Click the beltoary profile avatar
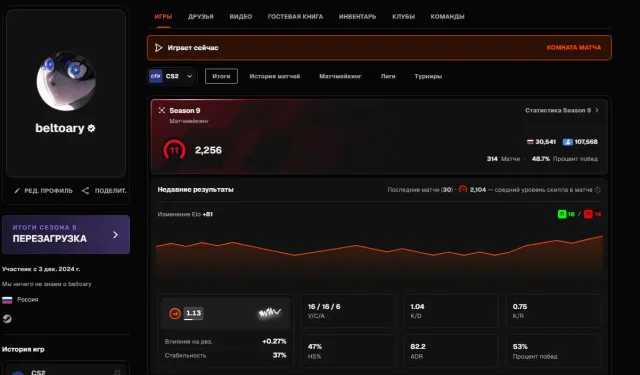 66,81
